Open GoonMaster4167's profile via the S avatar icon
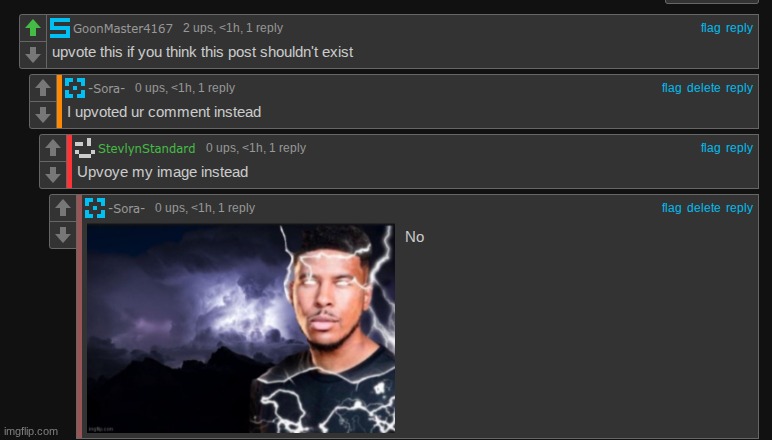The width and height of the screenshot is (772, 440). pyautogui.click(x=60, y=28)
